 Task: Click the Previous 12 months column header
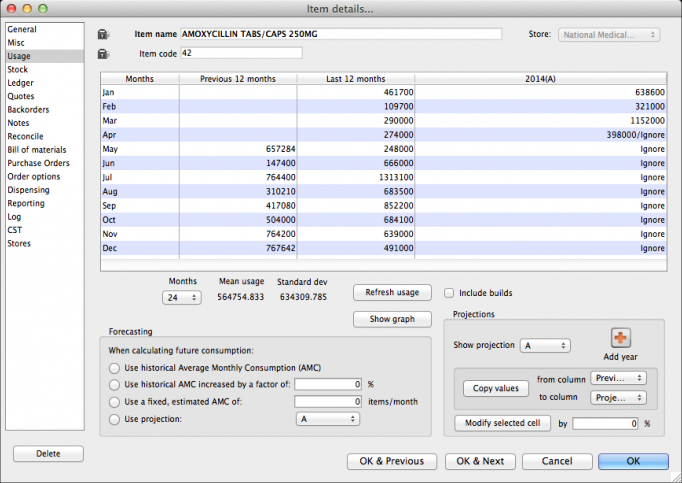[238, 79]
